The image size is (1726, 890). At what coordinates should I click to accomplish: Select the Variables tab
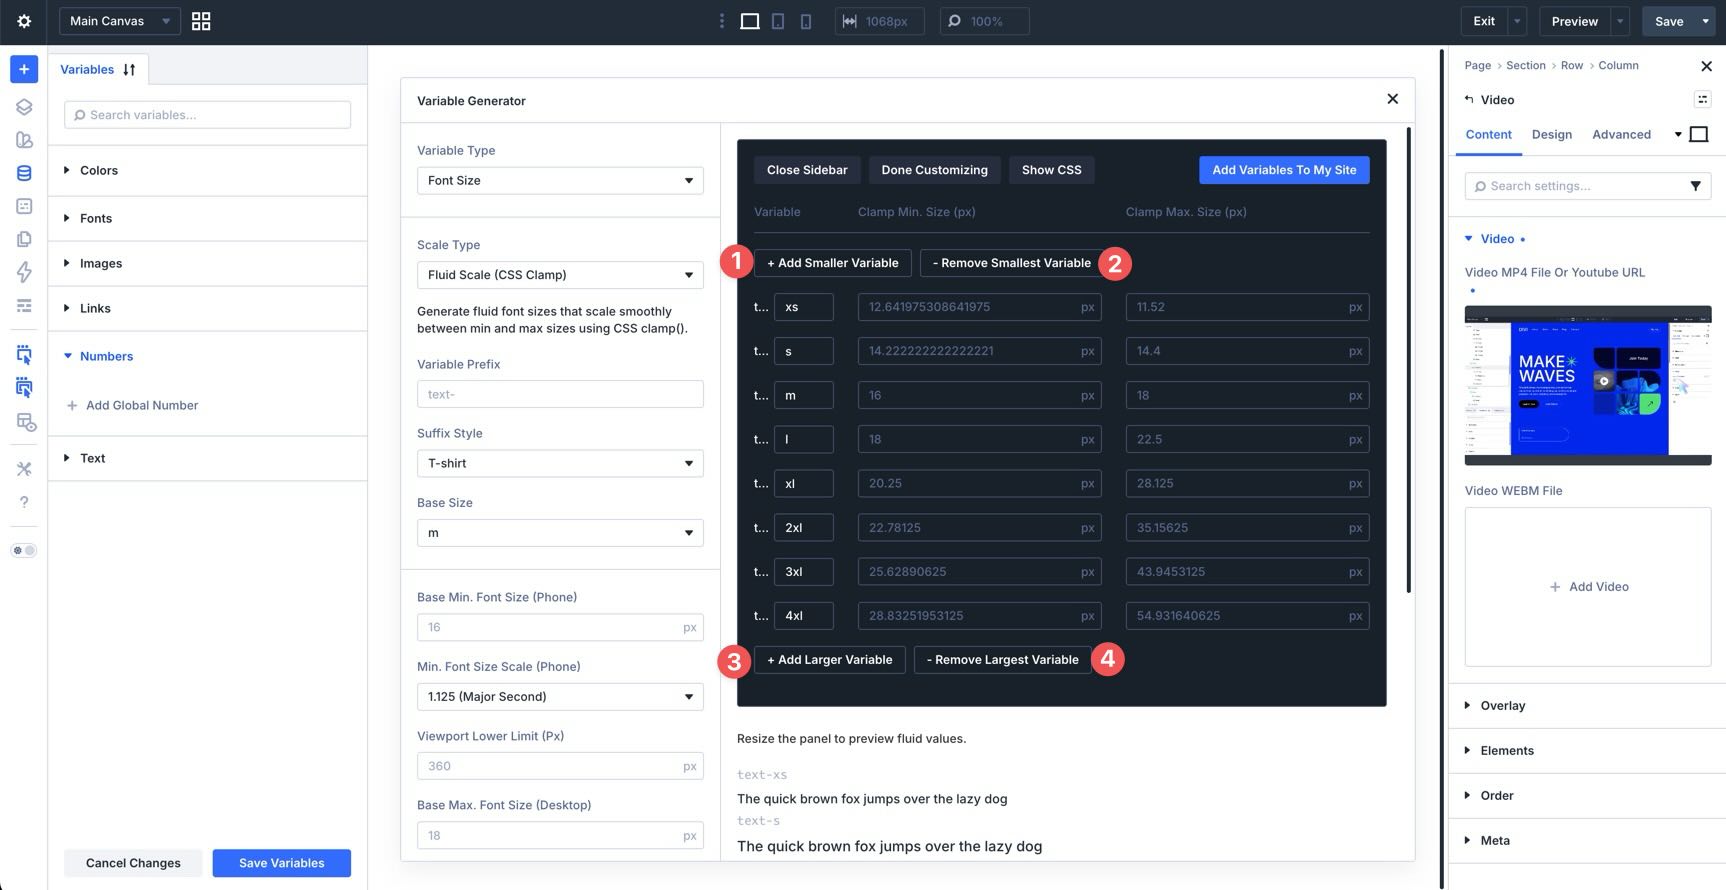tap(87, 70)
